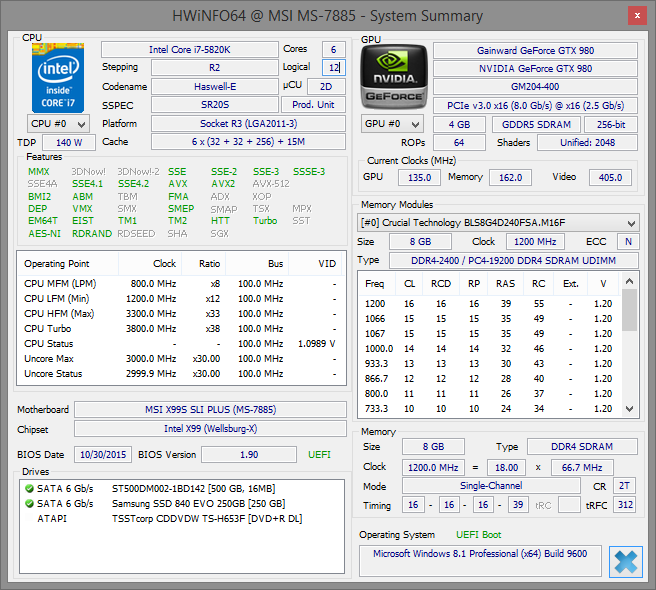Select the 733.3 frequency timing row
Viewport: 656px width, 590px height.
click(490, 409)
